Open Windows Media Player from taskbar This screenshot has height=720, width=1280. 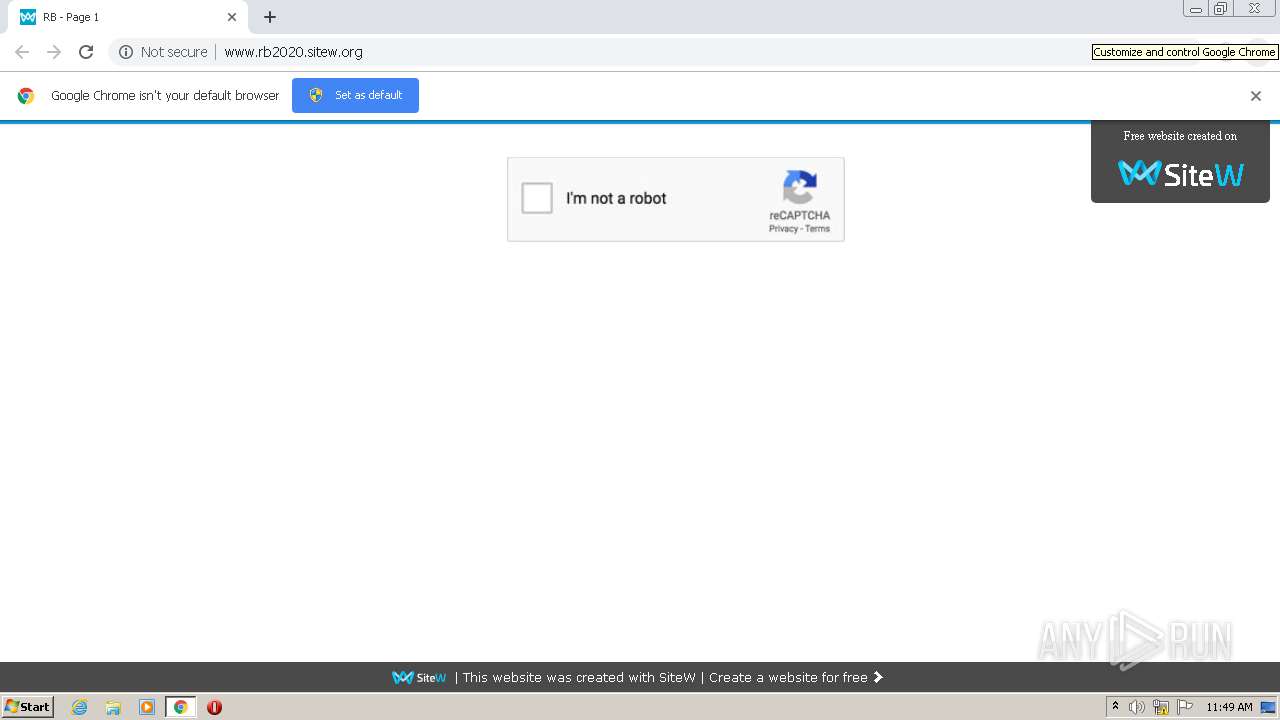click(x=147, y=707)
